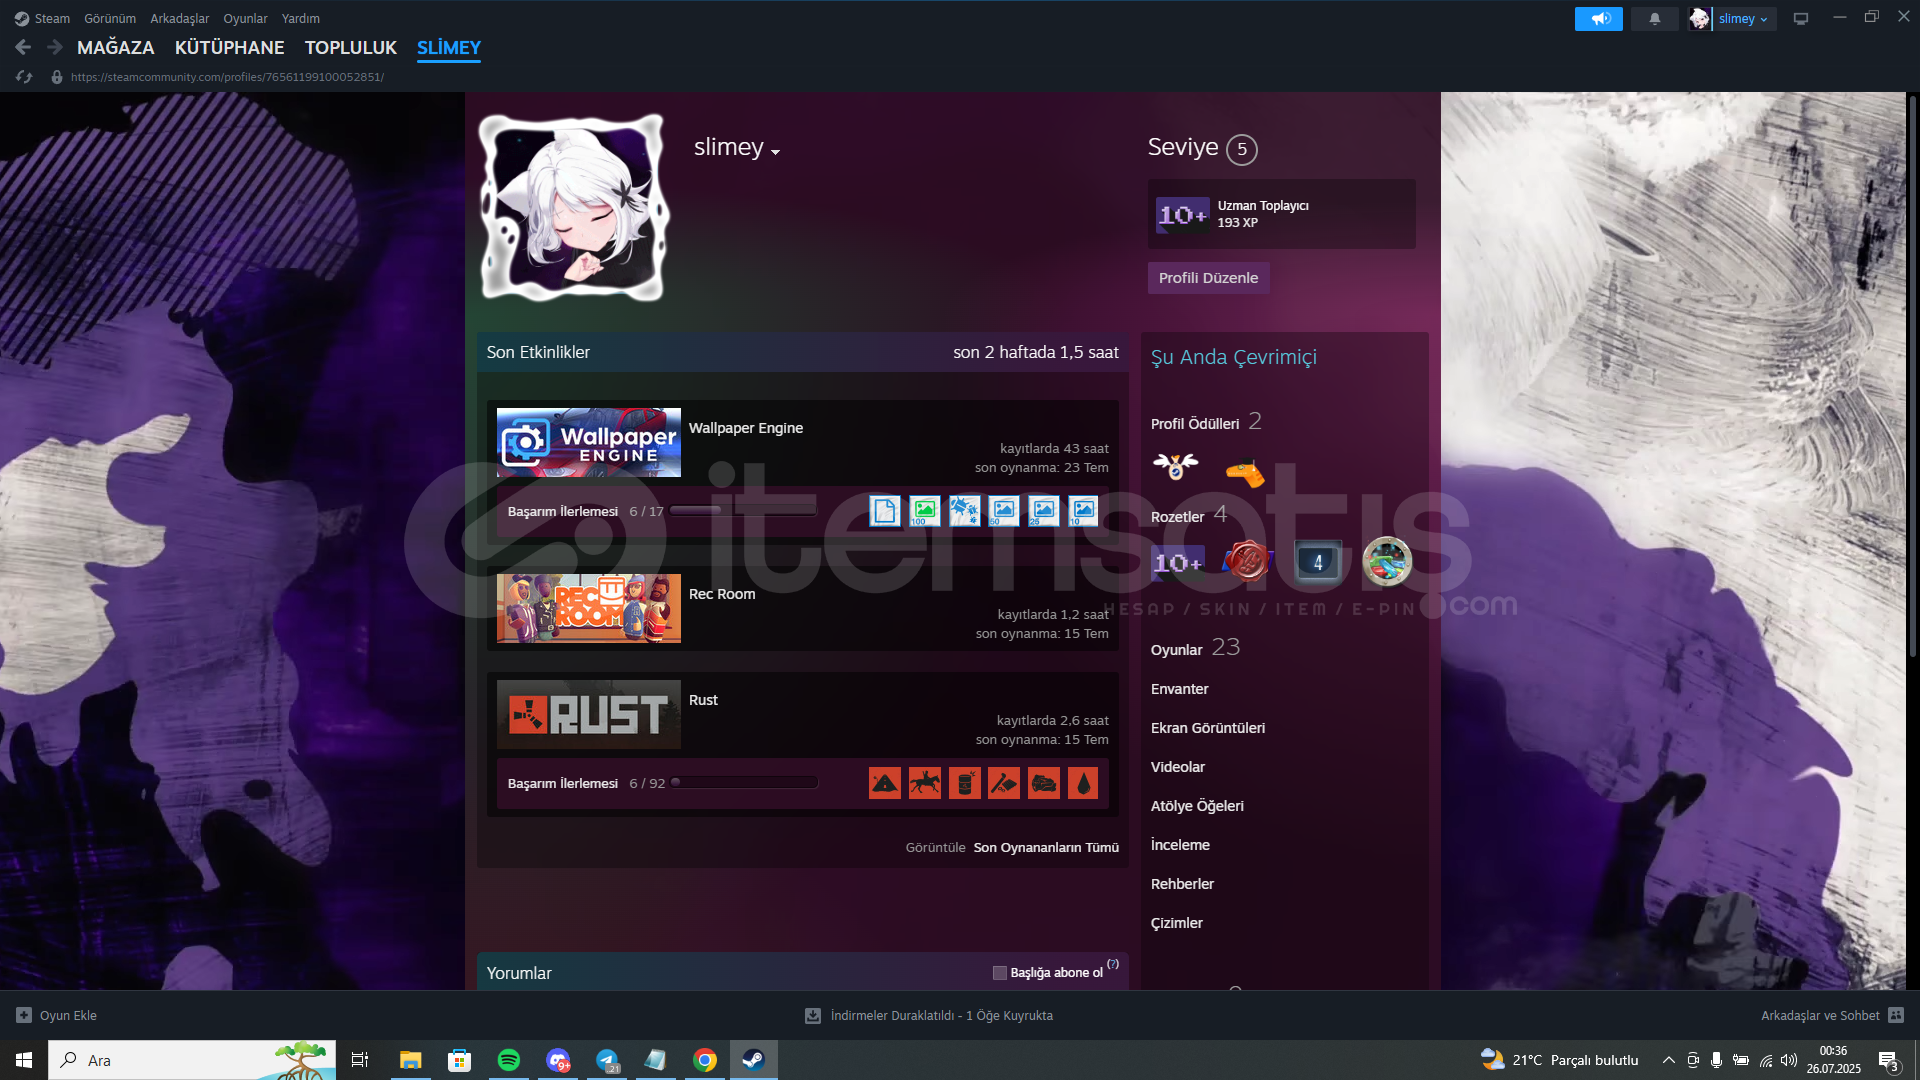Open the notifications bell icon
Screen dimensions: 1920x1080
point(1654,19)
